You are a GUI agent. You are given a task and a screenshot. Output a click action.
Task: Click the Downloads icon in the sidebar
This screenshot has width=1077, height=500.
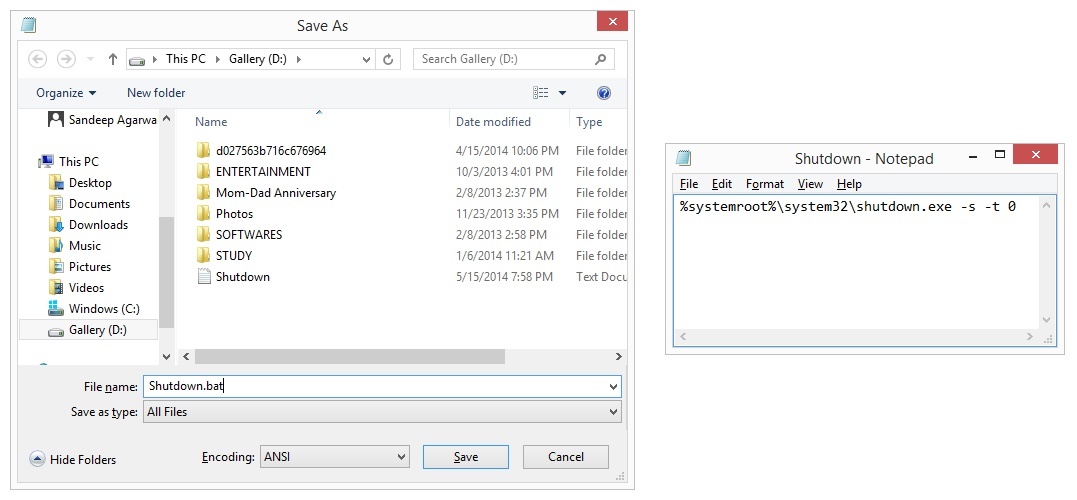(x=56, y=225)
